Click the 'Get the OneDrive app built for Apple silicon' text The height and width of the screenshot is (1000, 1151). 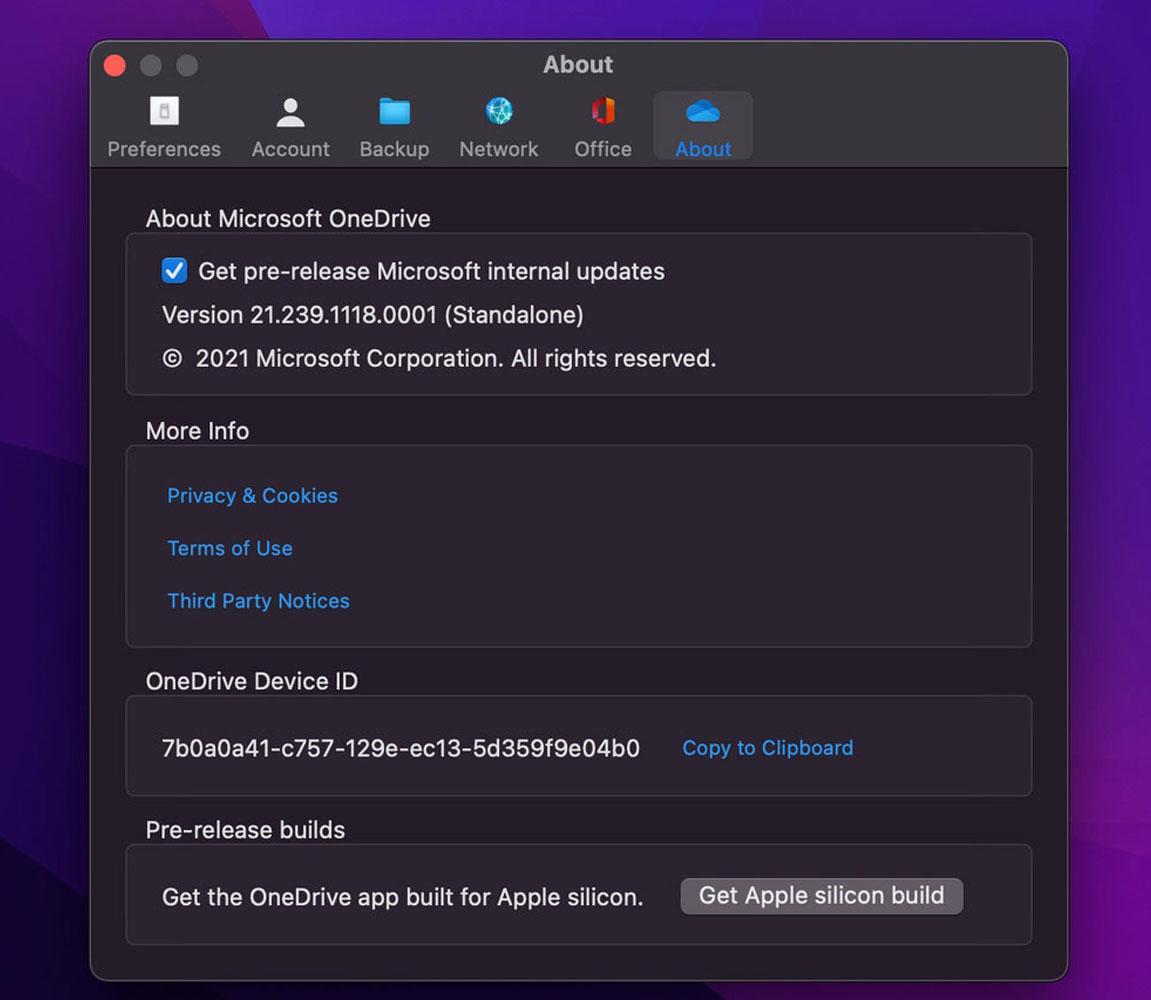point(402,897)
